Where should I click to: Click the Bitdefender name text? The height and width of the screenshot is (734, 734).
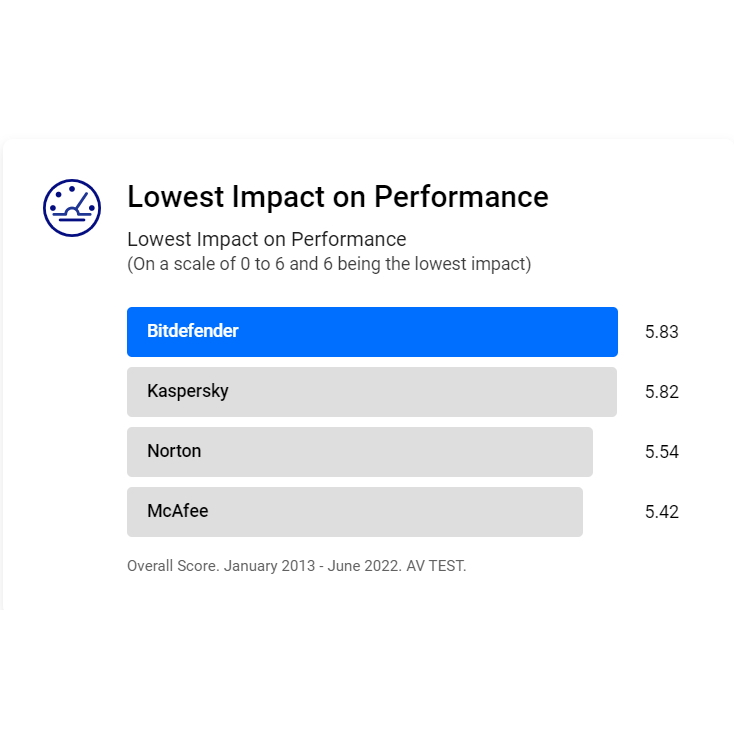(x=193, y=331)
